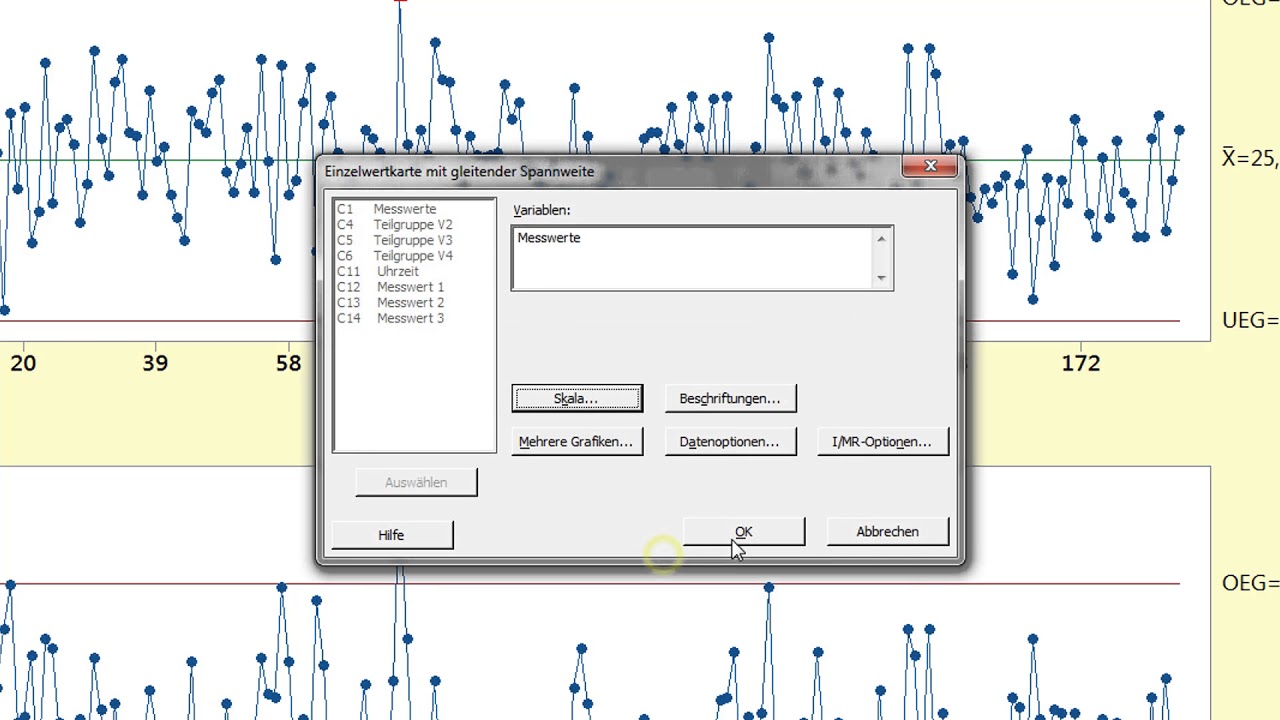The image size is (1280, 720).
Task: Click into the Variablen input field
Action: tap(702, 258)
